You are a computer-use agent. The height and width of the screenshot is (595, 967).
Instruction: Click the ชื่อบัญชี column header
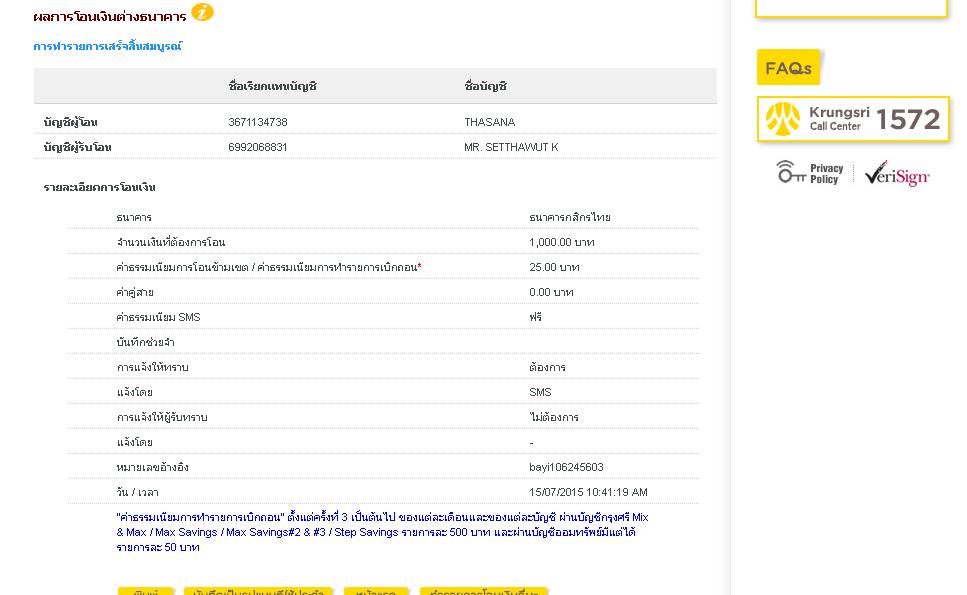point(485,86)
